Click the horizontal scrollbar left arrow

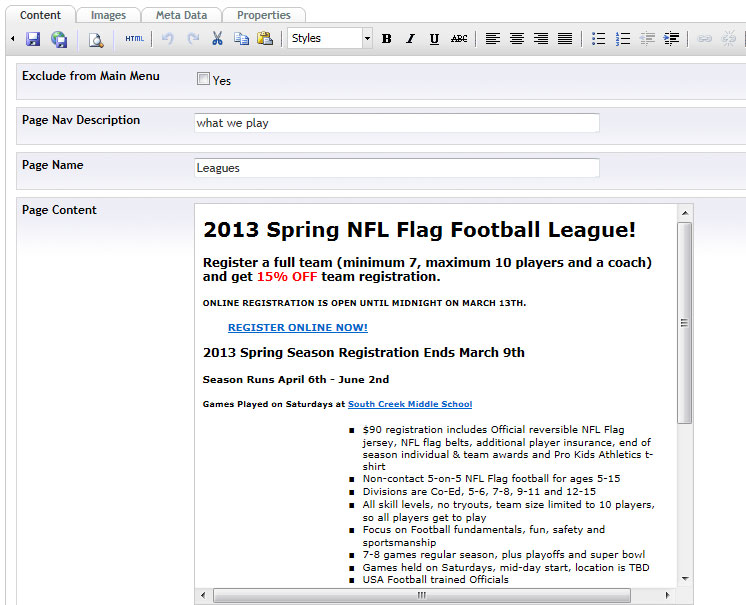pyautogui.click(x=204, y=595)
